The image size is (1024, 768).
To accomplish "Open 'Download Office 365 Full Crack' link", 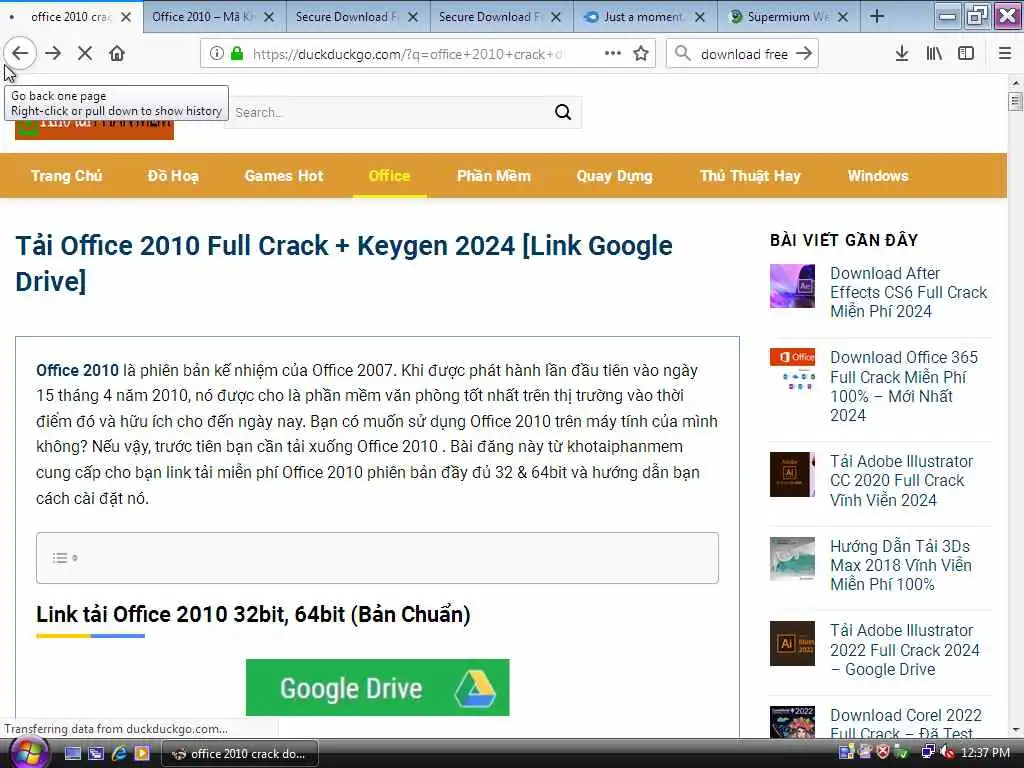I will point(904,386).
